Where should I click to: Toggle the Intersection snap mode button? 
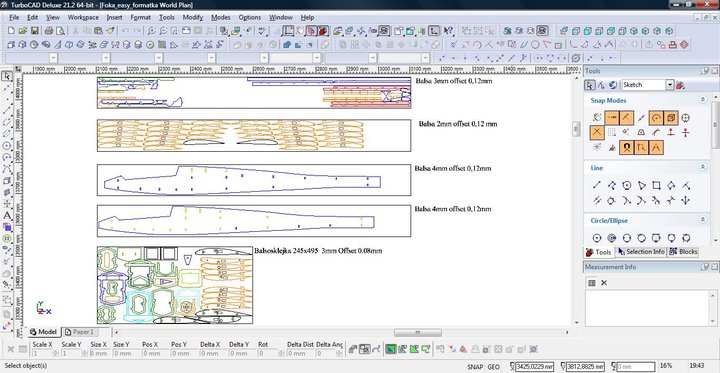click(x=596, y=133)
